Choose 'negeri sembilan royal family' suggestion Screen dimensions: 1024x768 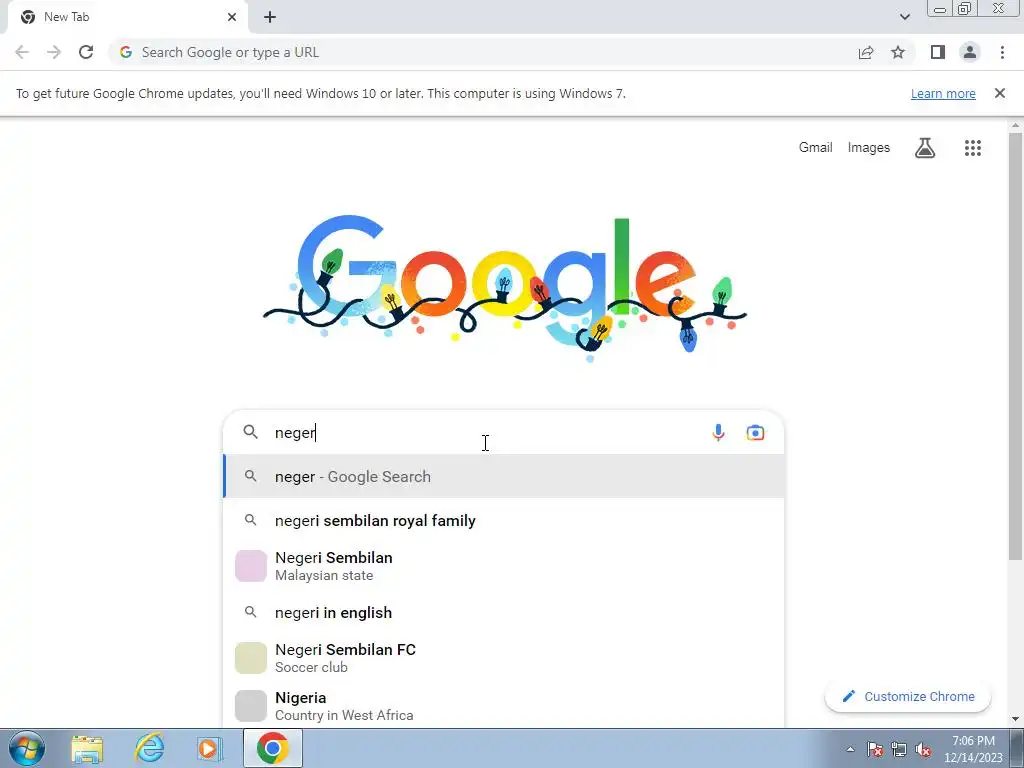(504, 520)
